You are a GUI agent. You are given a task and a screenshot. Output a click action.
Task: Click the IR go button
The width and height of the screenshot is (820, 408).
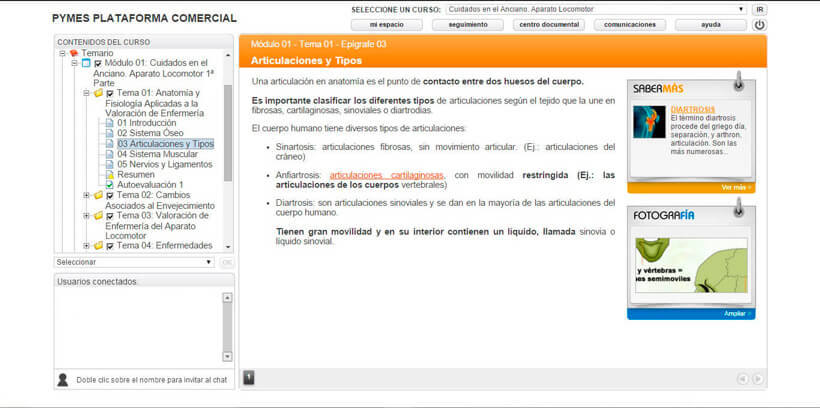[759, 9]
